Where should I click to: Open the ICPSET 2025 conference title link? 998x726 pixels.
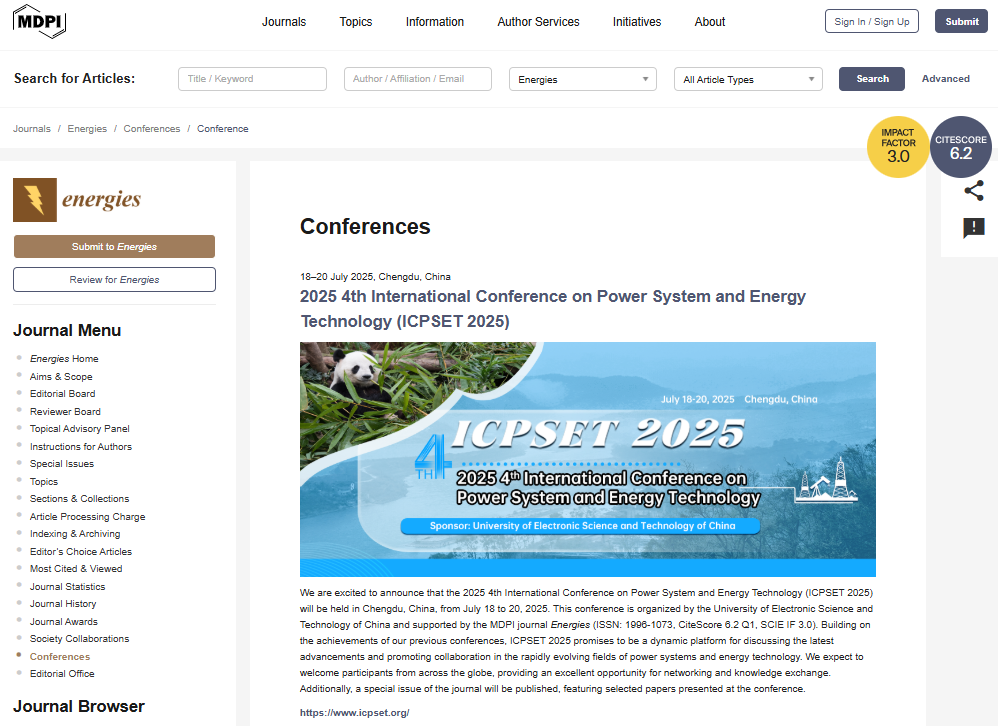click(553, 309)
